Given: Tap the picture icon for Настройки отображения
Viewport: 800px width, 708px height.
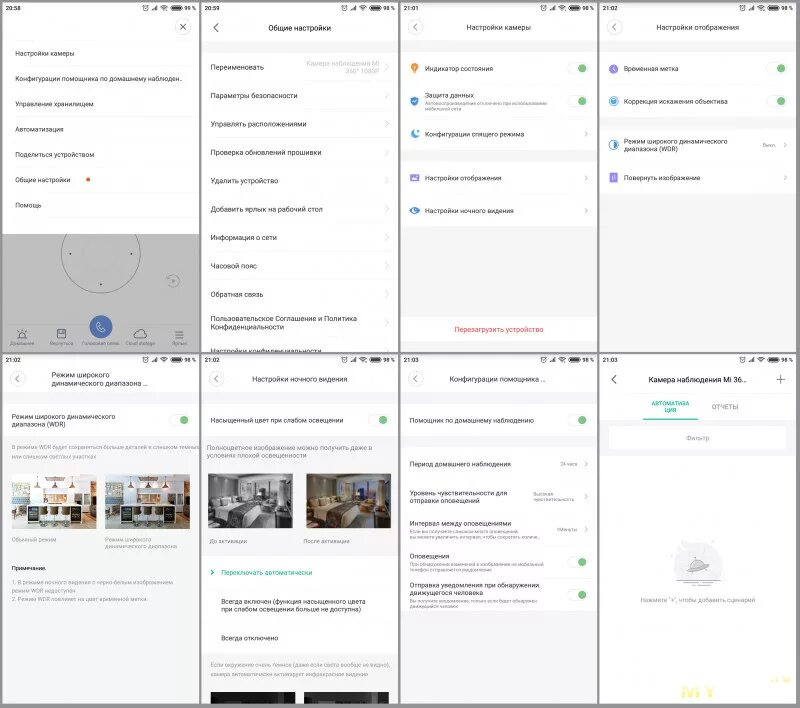Looking at the screenshot, I should (414, 178).
